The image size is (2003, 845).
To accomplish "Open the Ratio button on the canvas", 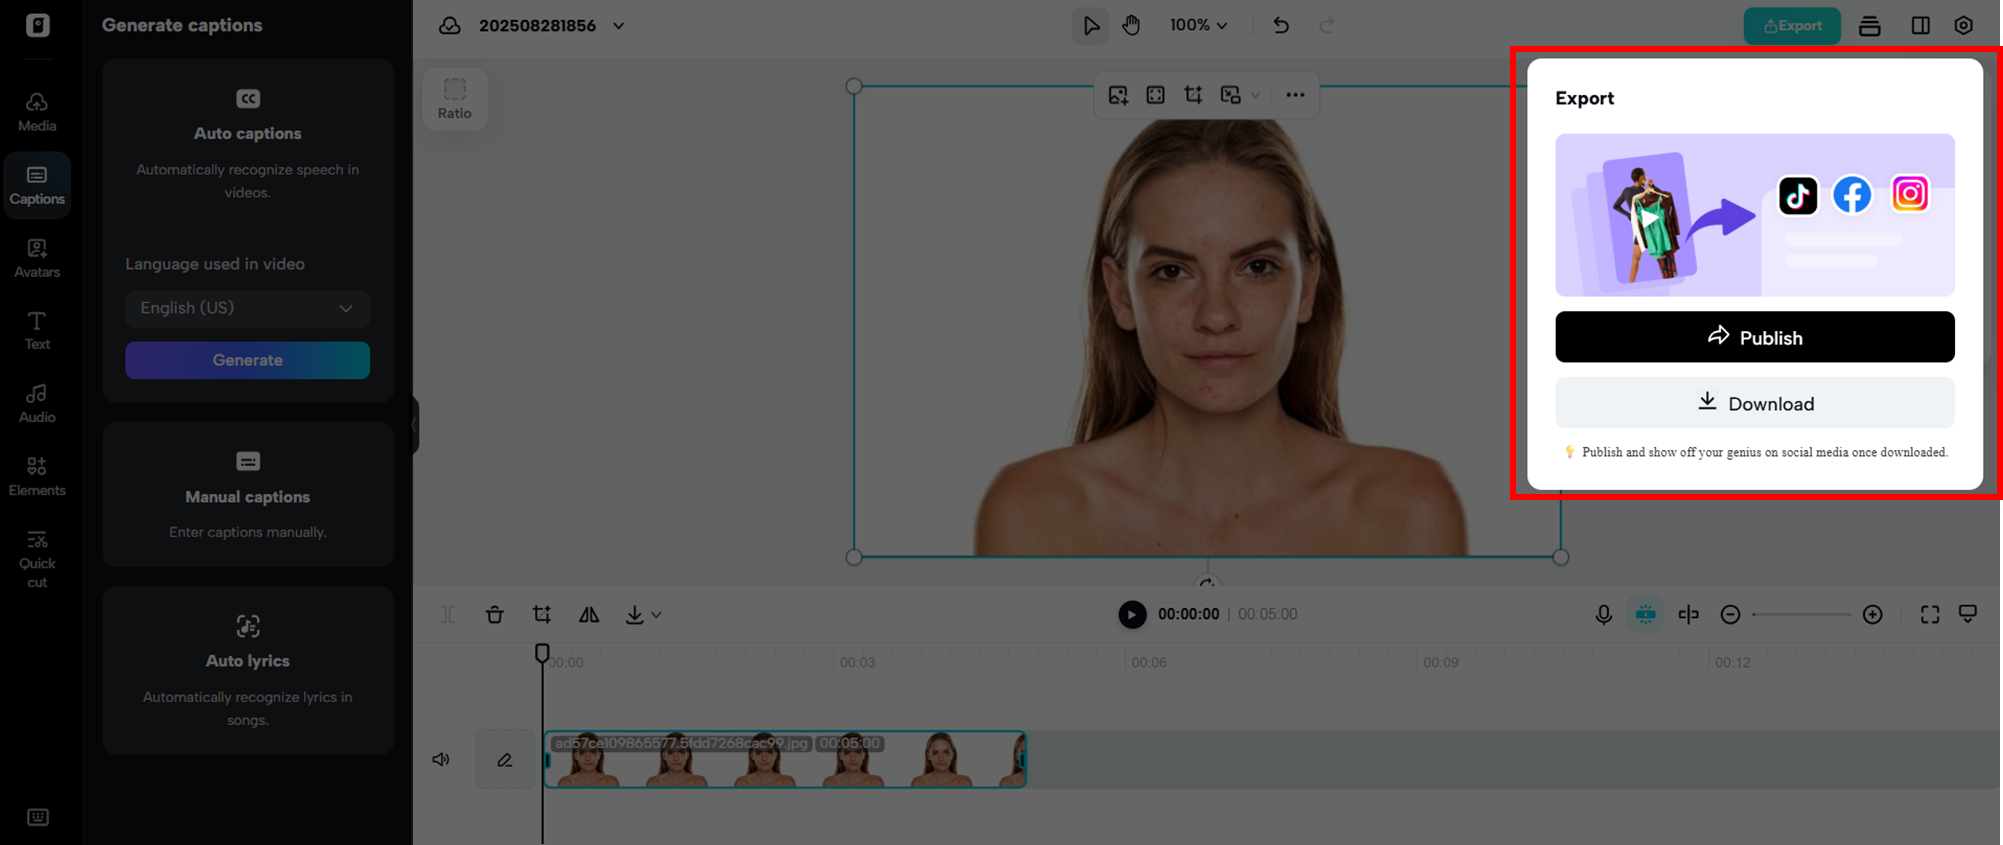I will point(455,99).
